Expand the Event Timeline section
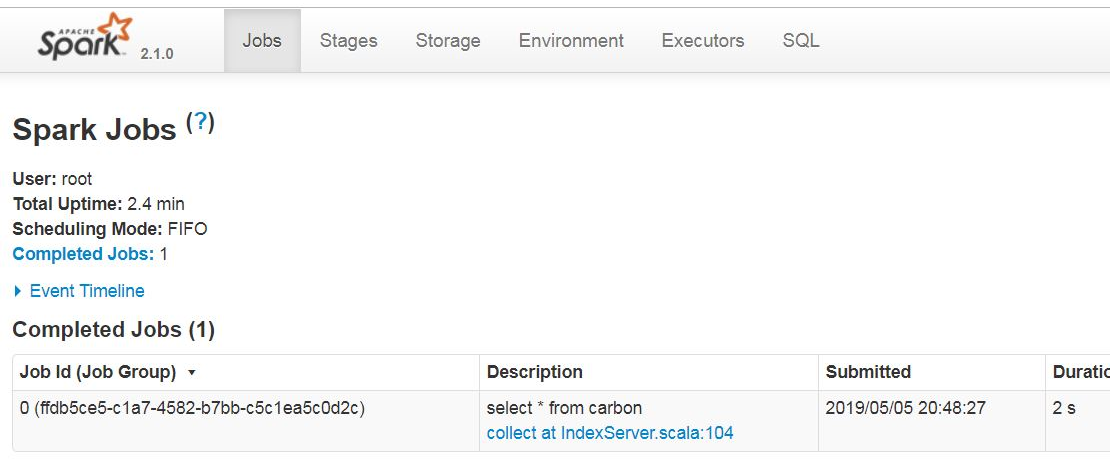The width and height of the screenshot is (1110, 468). [86, 291]
